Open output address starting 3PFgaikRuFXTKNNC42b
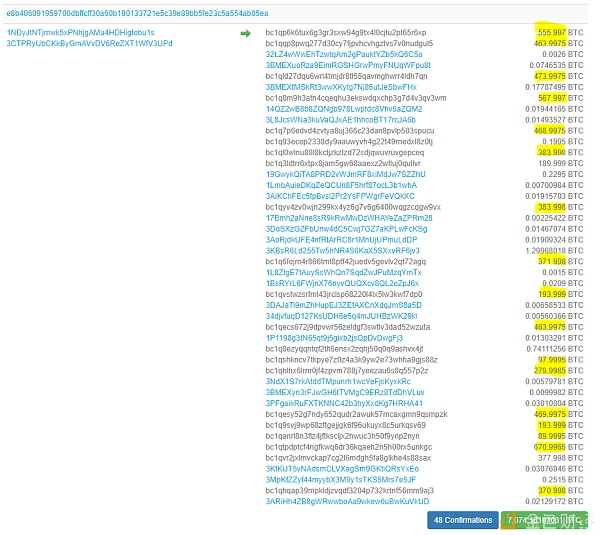Viewport: 600px width, 535px height. point(344,403)
